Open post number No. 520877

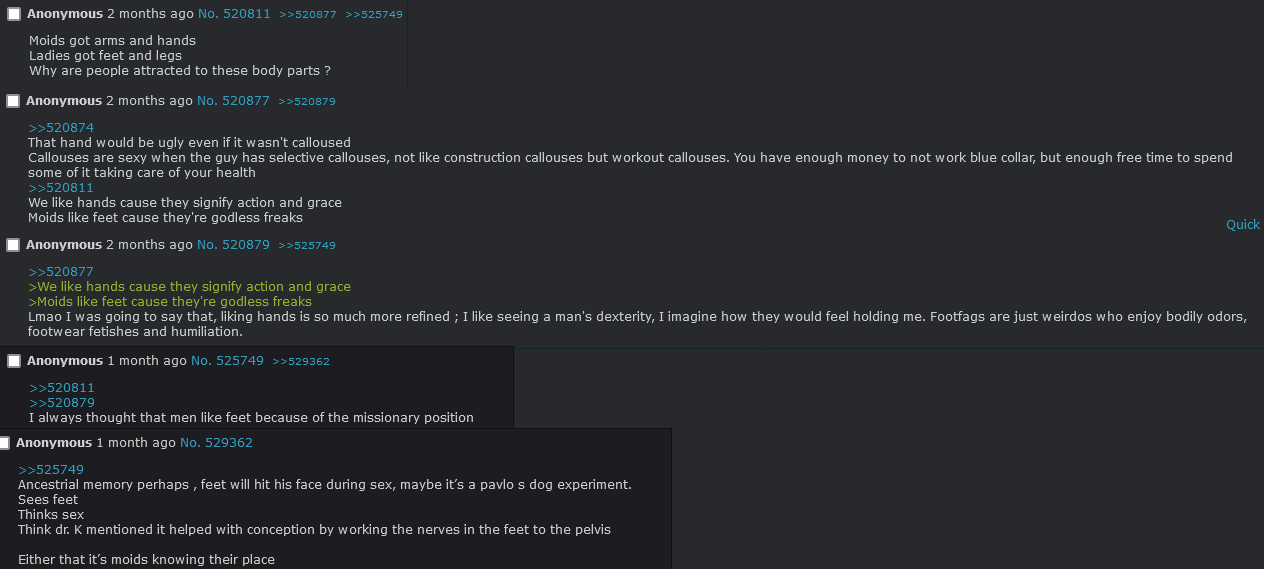233,101
